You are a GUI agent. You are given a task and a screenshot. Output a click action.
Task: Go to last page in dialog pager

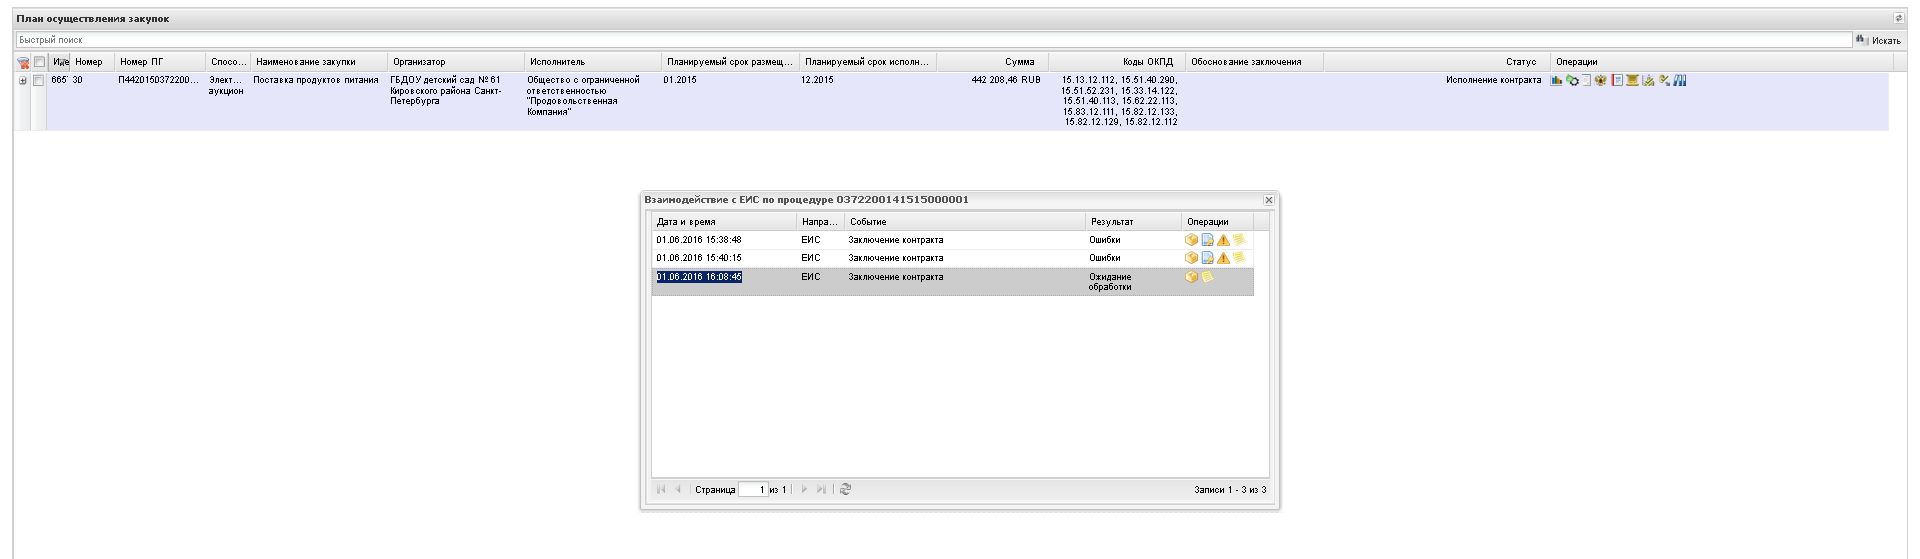[x=821, y=489]
